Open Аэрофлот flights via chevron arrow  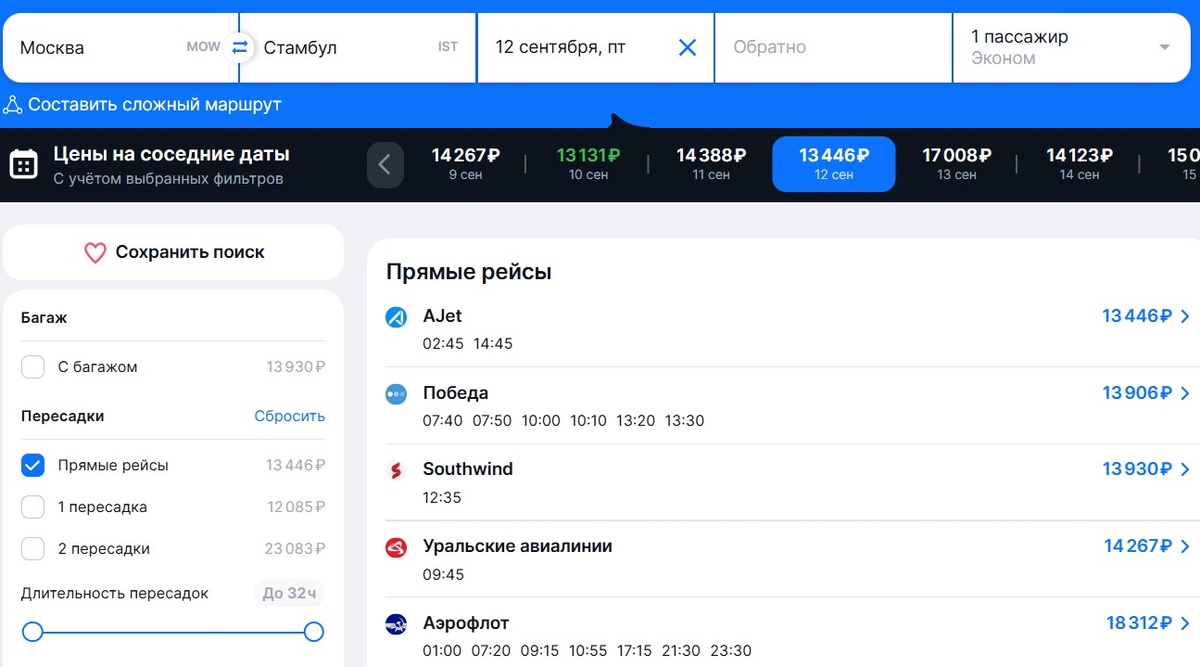click(1185, 623)
